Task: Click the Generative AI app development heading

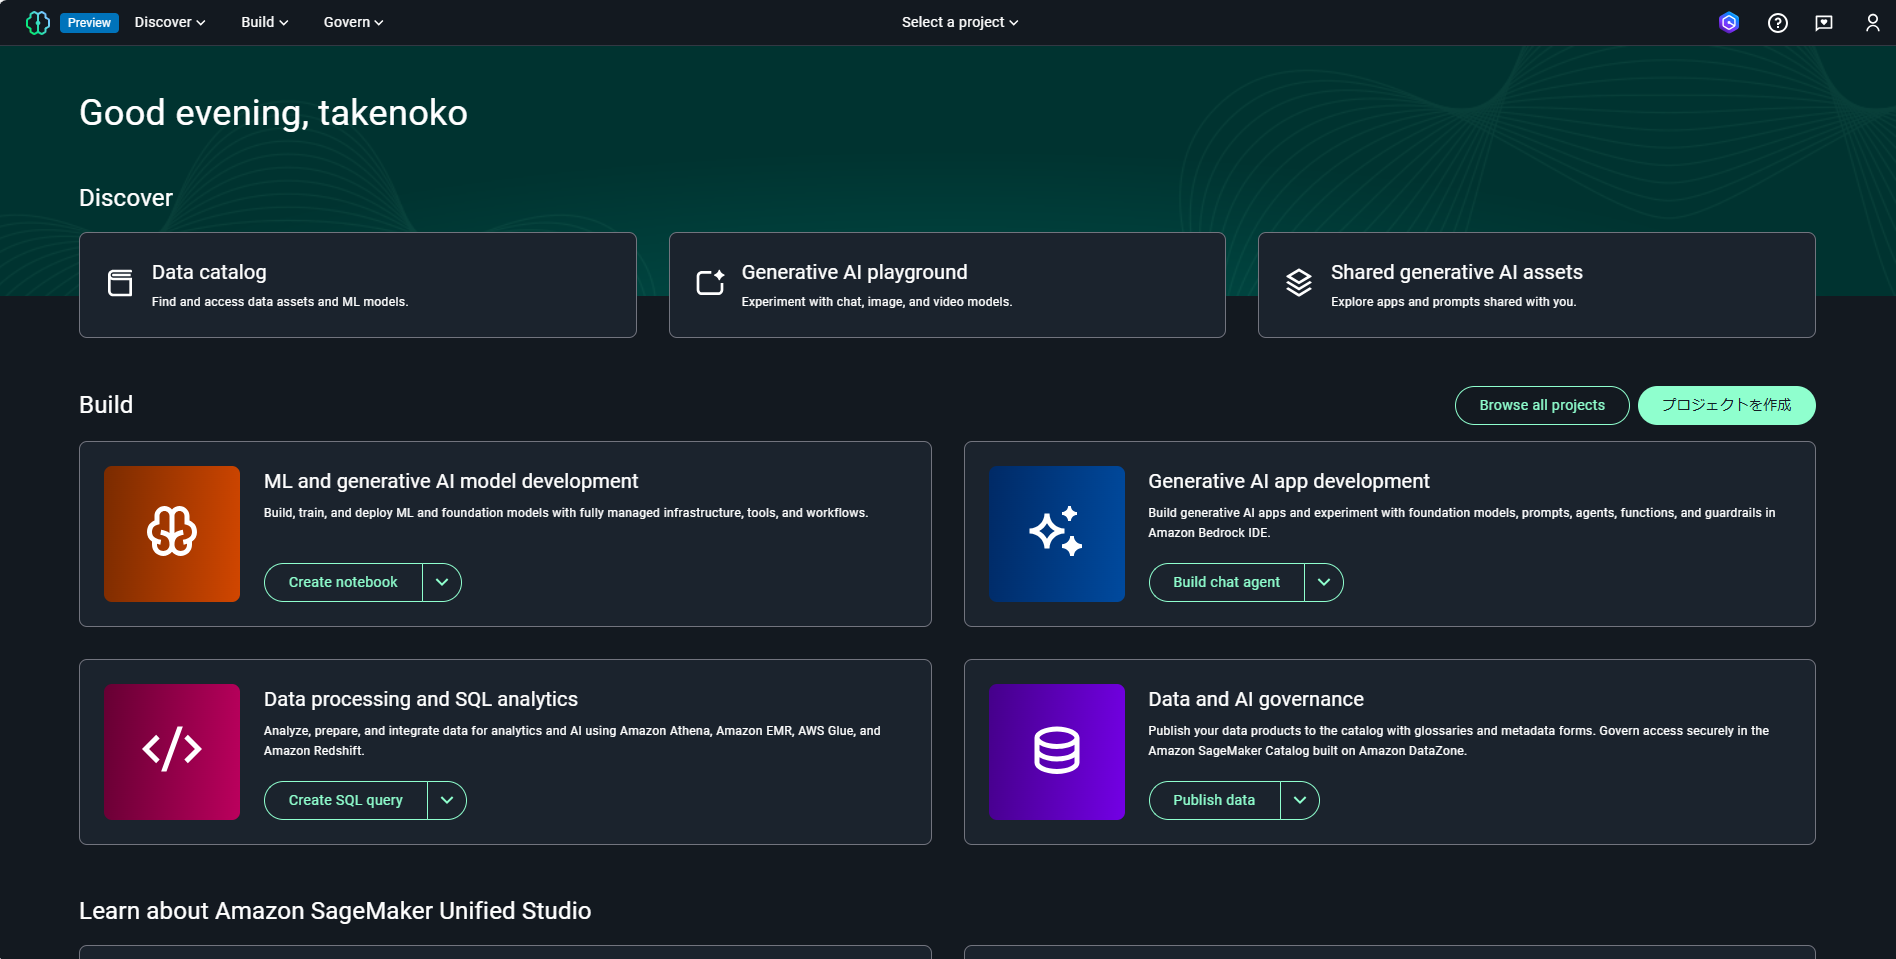Action: [x=1289, y=481]
